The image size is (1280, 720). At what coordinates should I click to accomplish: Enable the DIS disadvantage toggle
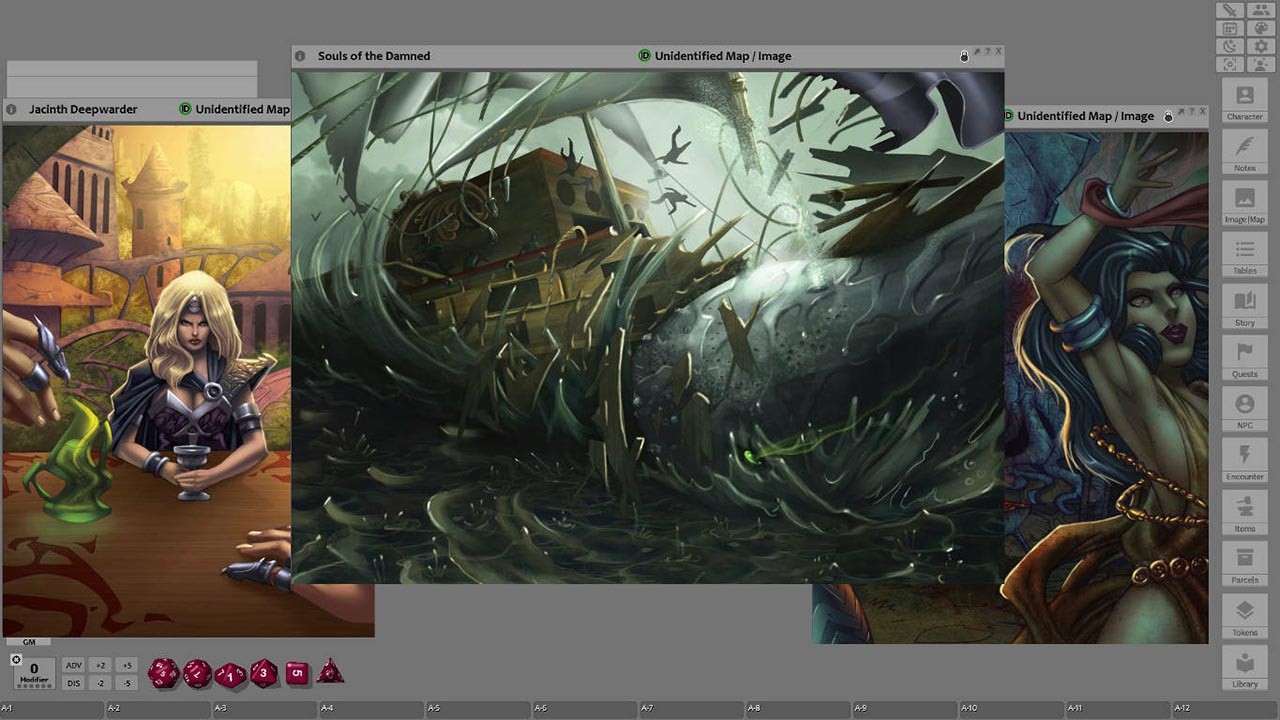tap(73, 682)
